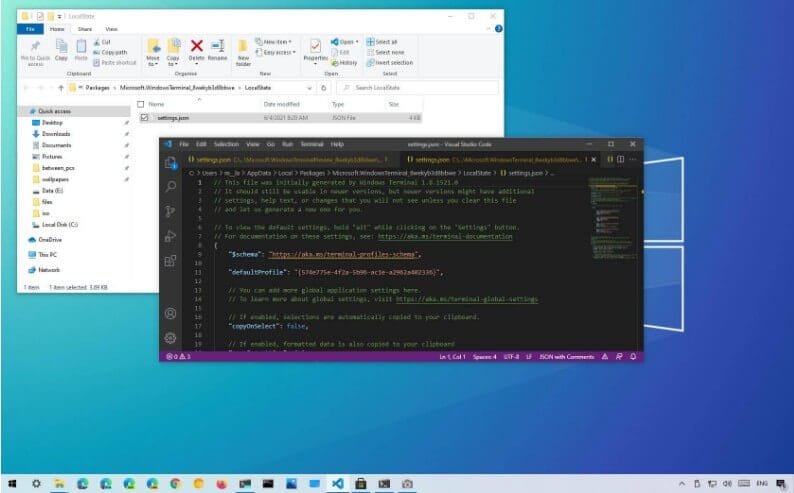Open the Manage gear in VS Code
The width and height of the screenshot is (794, 493).
tap(171, 338)
